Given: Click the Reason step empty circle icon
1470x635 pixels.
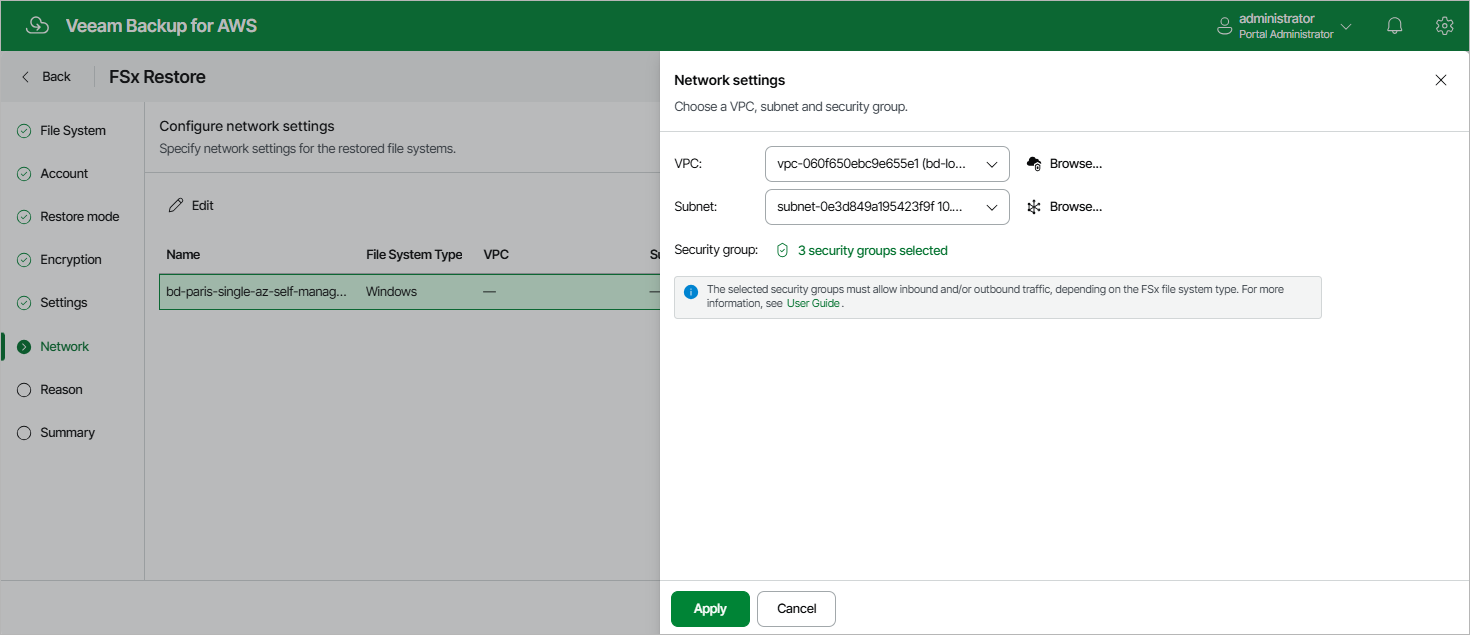Looking at the screenshot, I should [x=24, y=390].
